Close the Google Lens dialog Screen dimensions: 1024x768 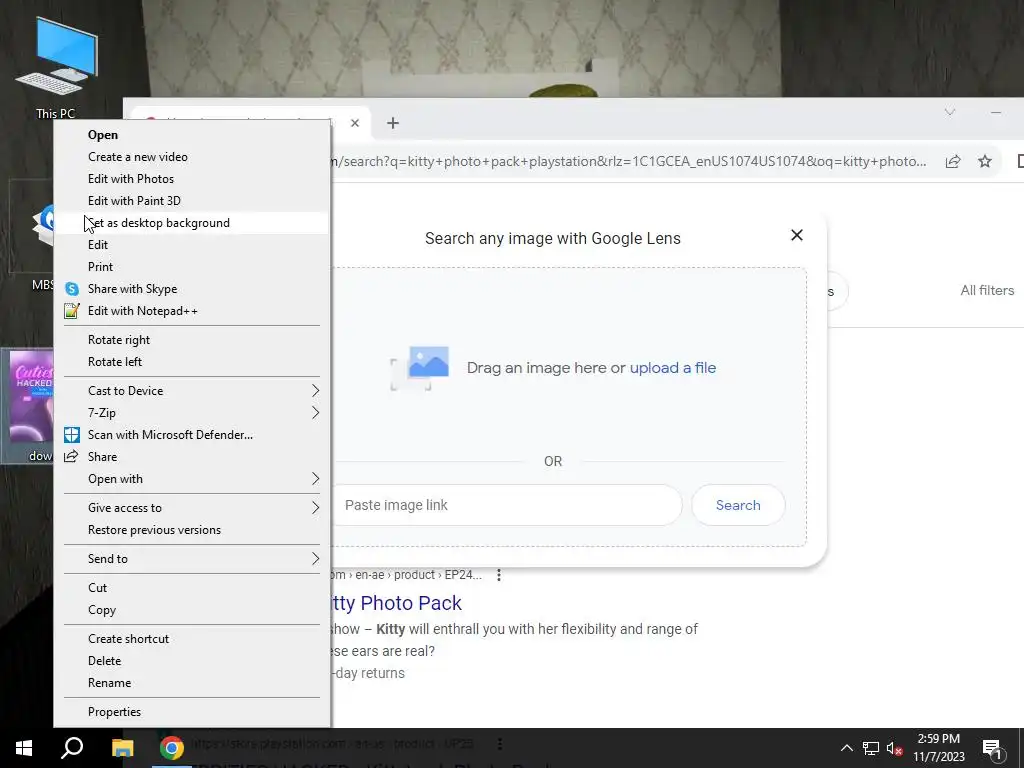click(x=797, y=235)
